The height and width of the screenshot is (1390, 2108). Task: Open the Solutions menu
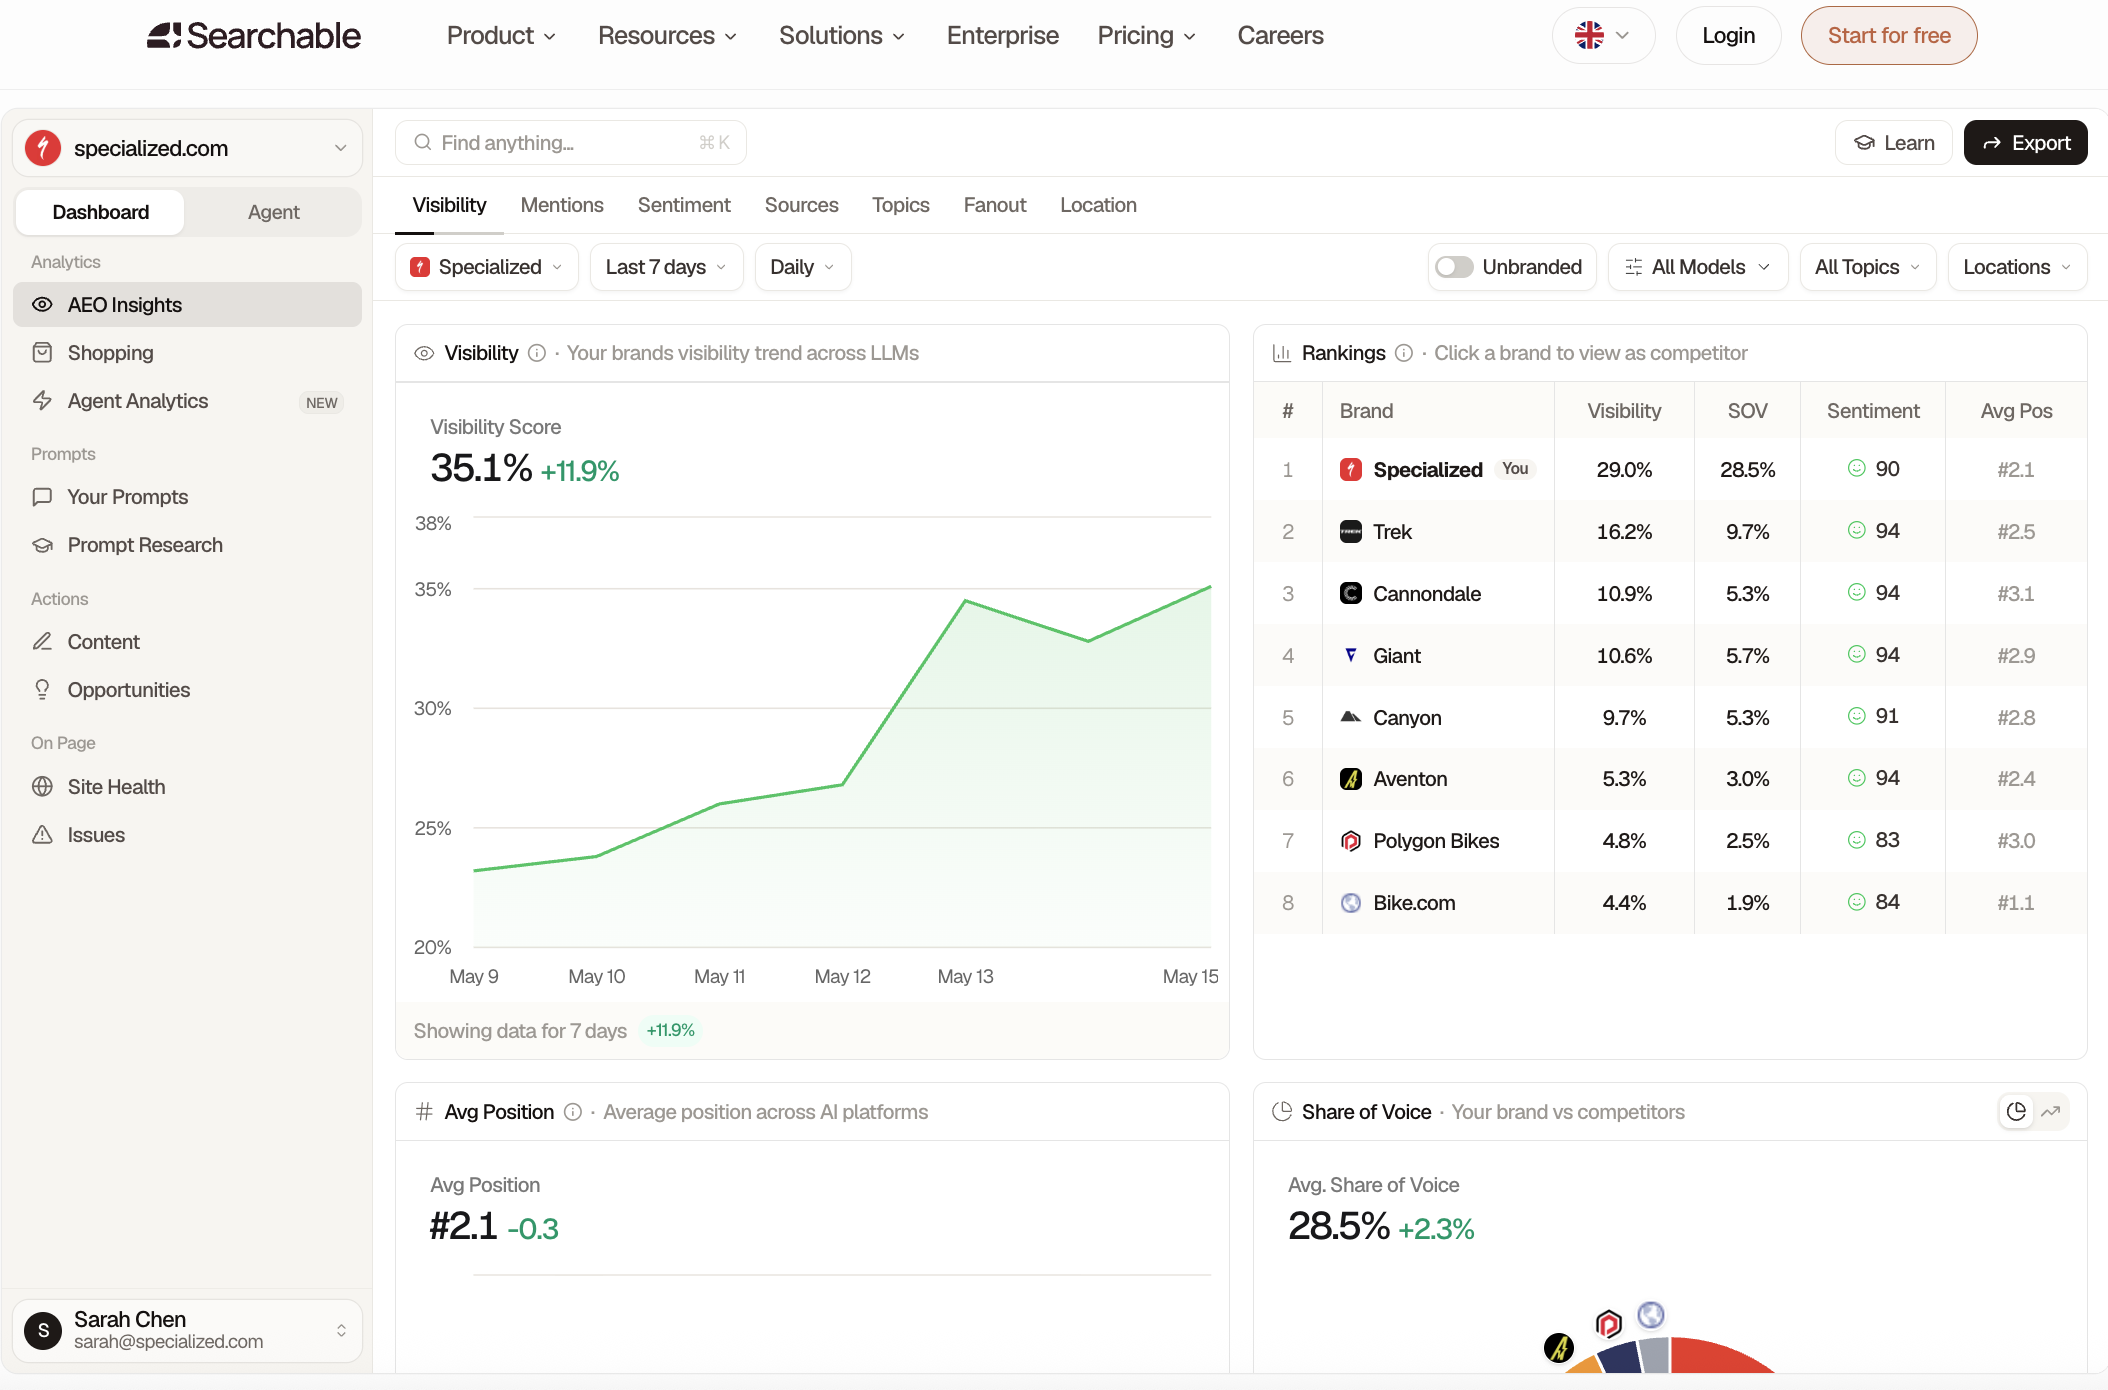[x=842, y=36]
